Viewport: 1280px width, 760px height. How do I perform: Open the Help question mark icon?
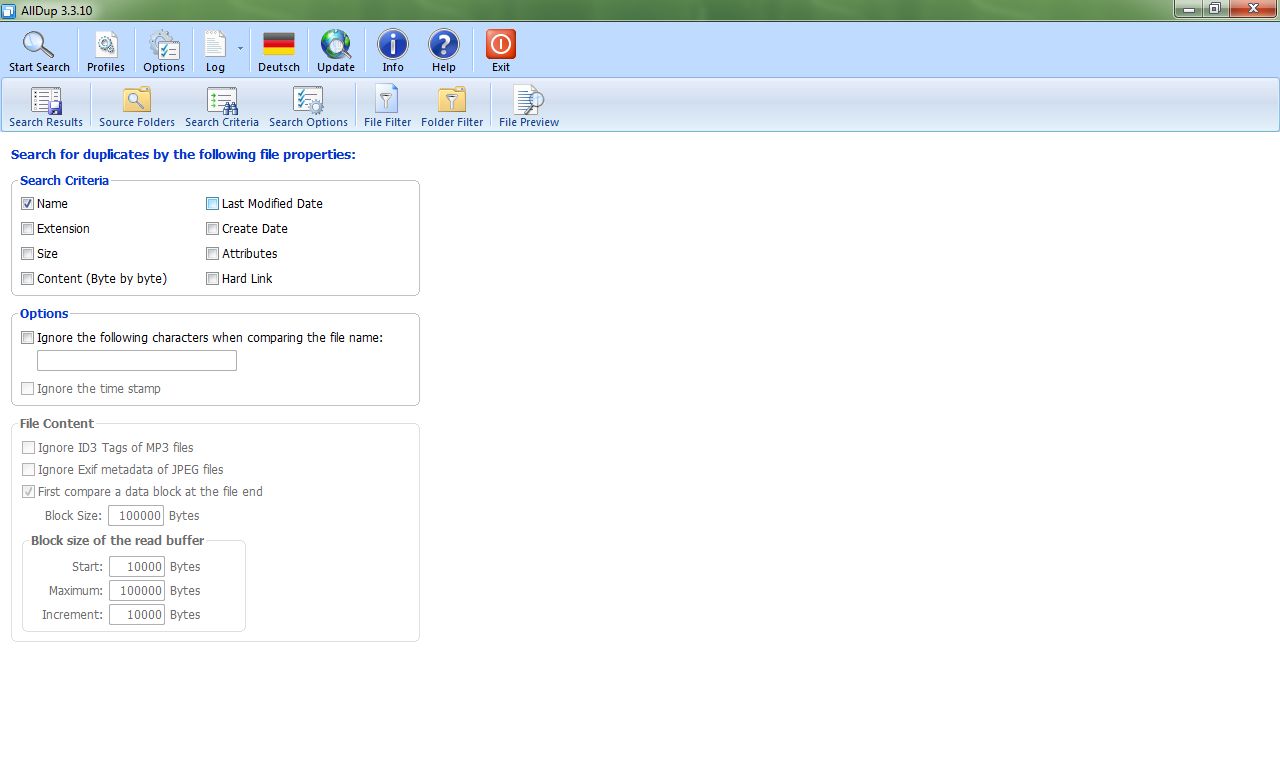444,45
